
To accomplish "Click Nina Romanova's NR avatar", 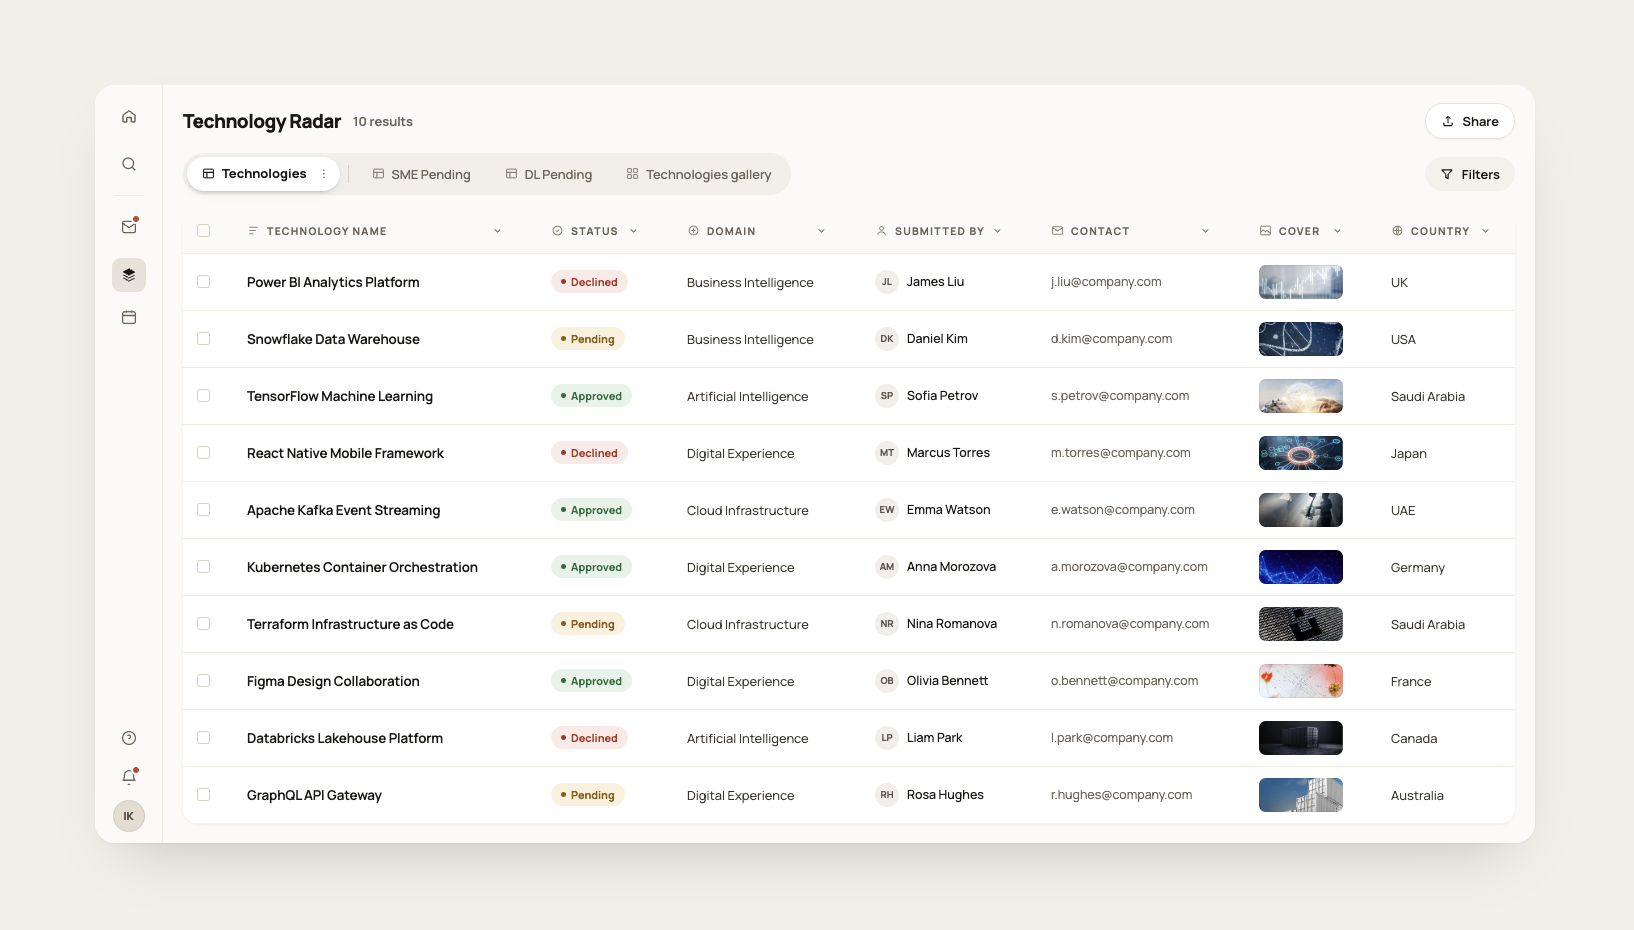I will [887, 624].
